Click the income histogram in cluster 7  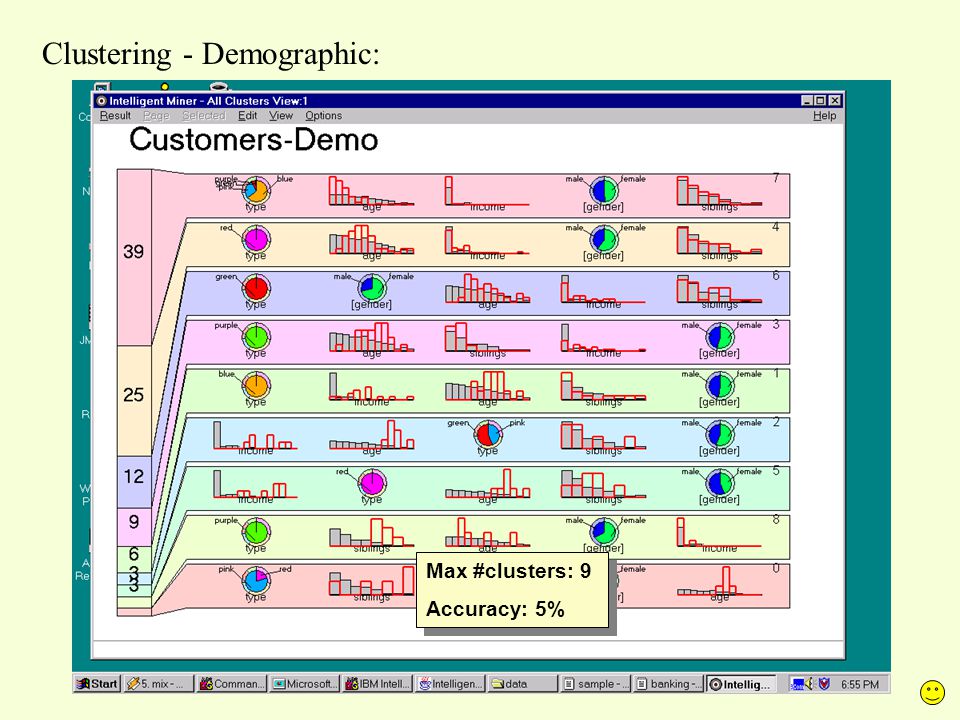tap(487, 191)
